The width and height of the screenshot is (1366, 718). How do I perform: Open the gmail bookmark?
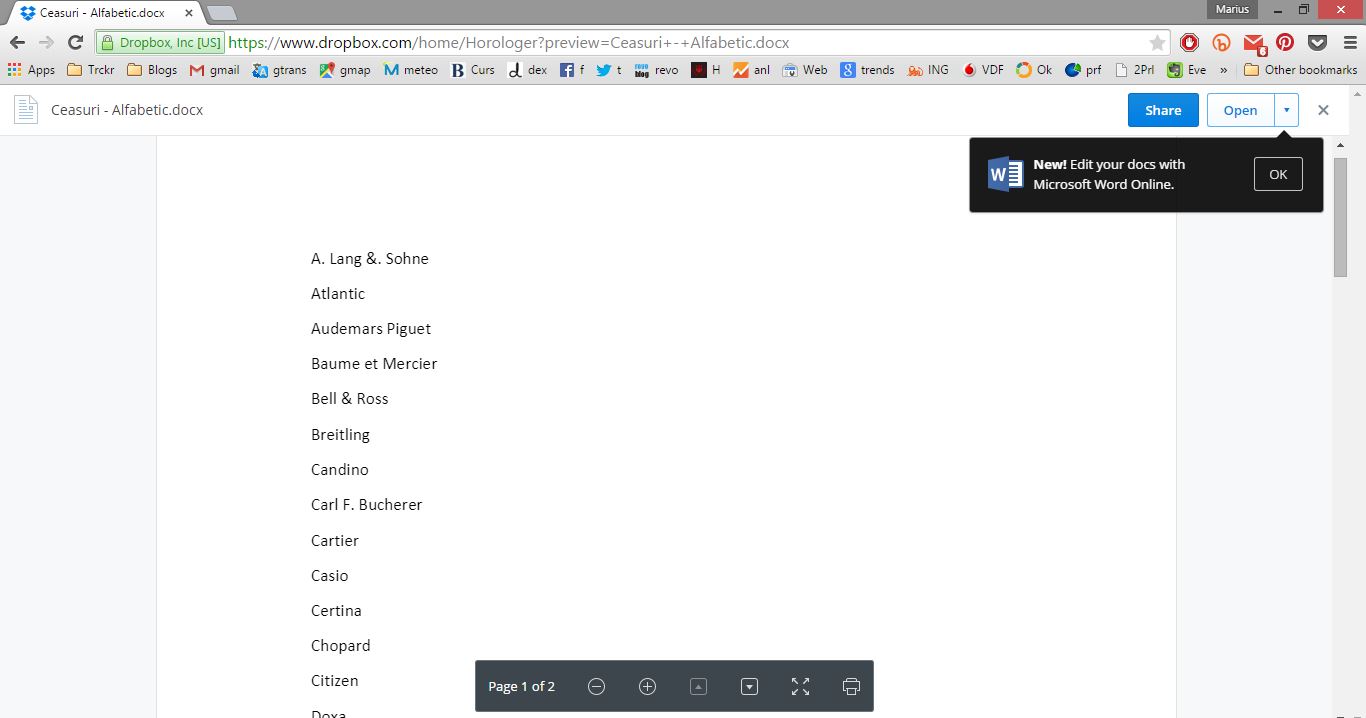pos(215,70)
